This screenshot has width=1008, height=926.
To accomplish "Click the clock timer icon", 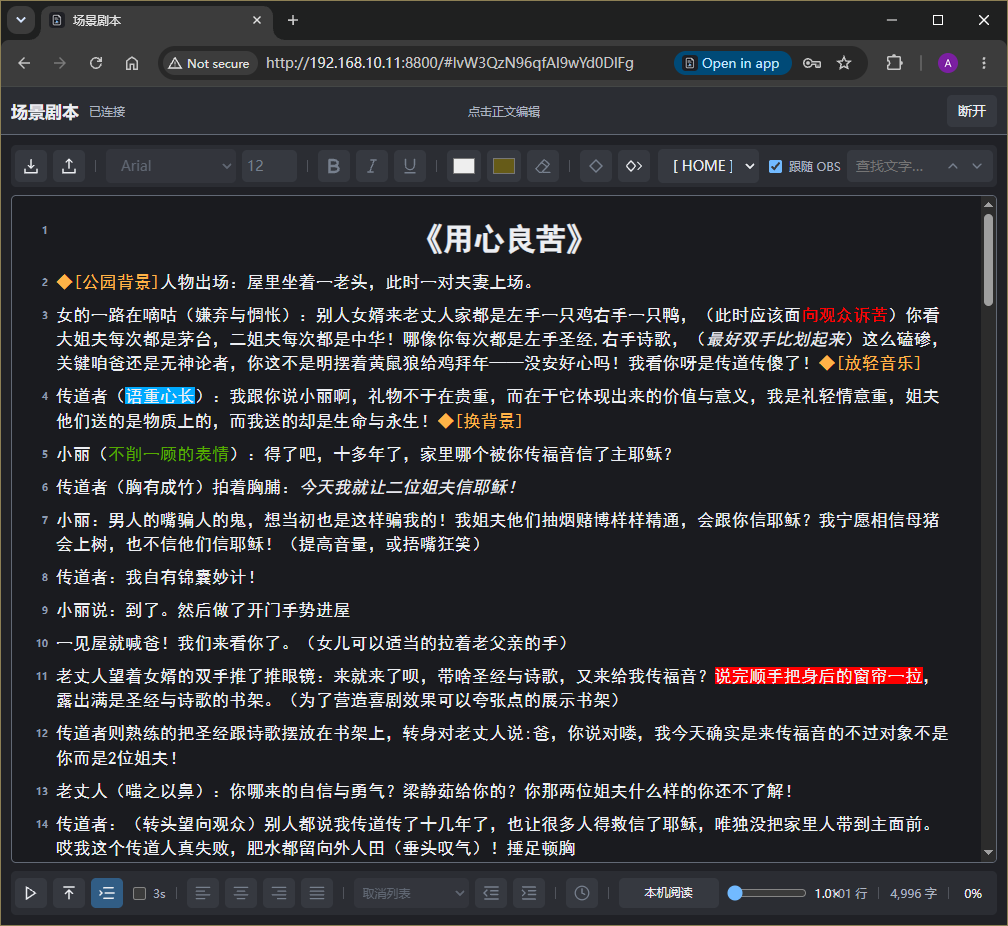I will [x=582, y=893].
